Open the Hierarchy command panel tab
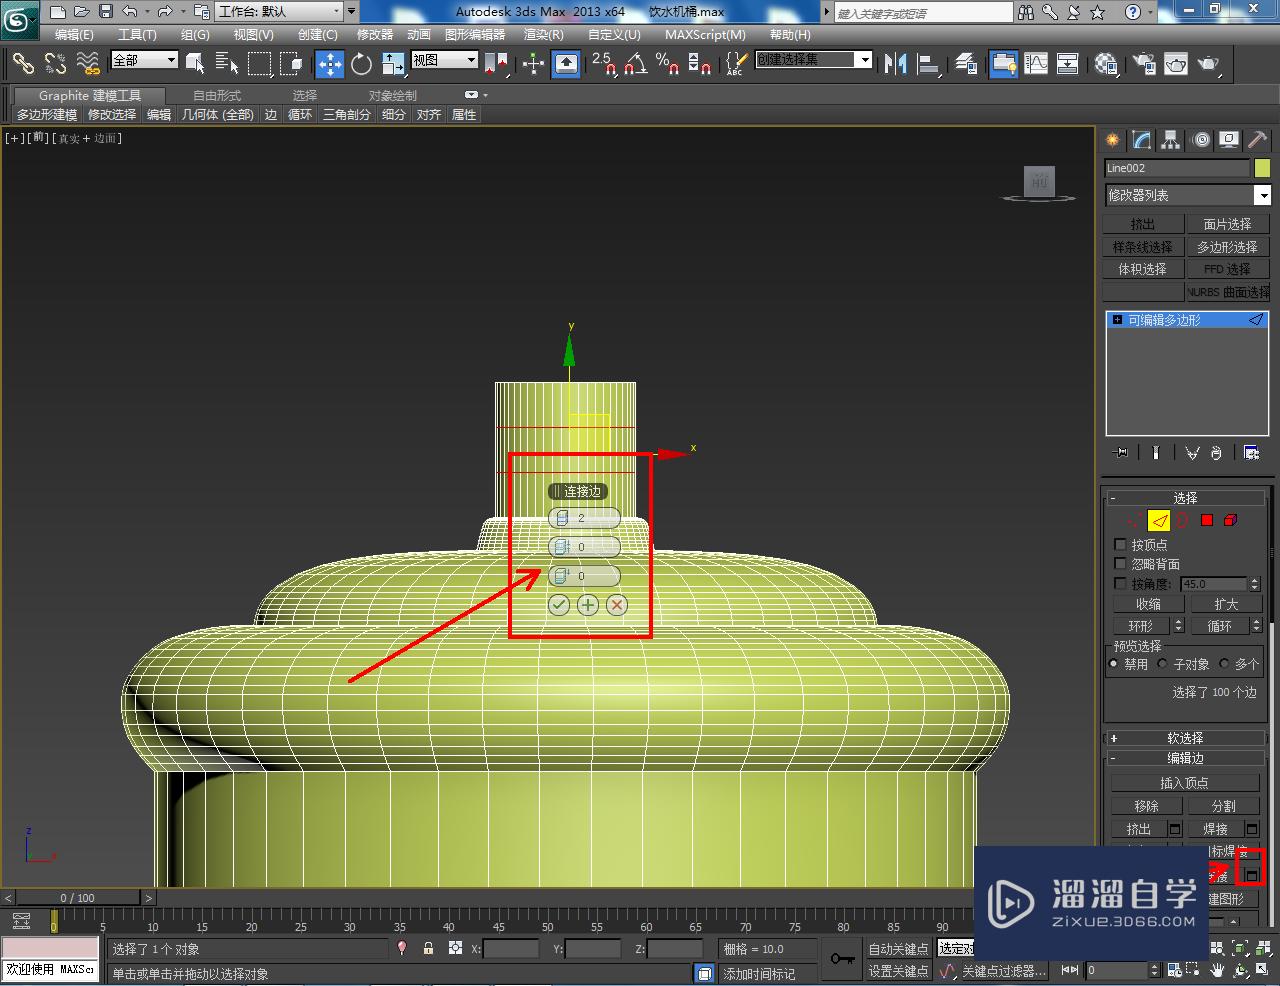The width and height of the screenshot is (1280, 986). [1171, 140]
